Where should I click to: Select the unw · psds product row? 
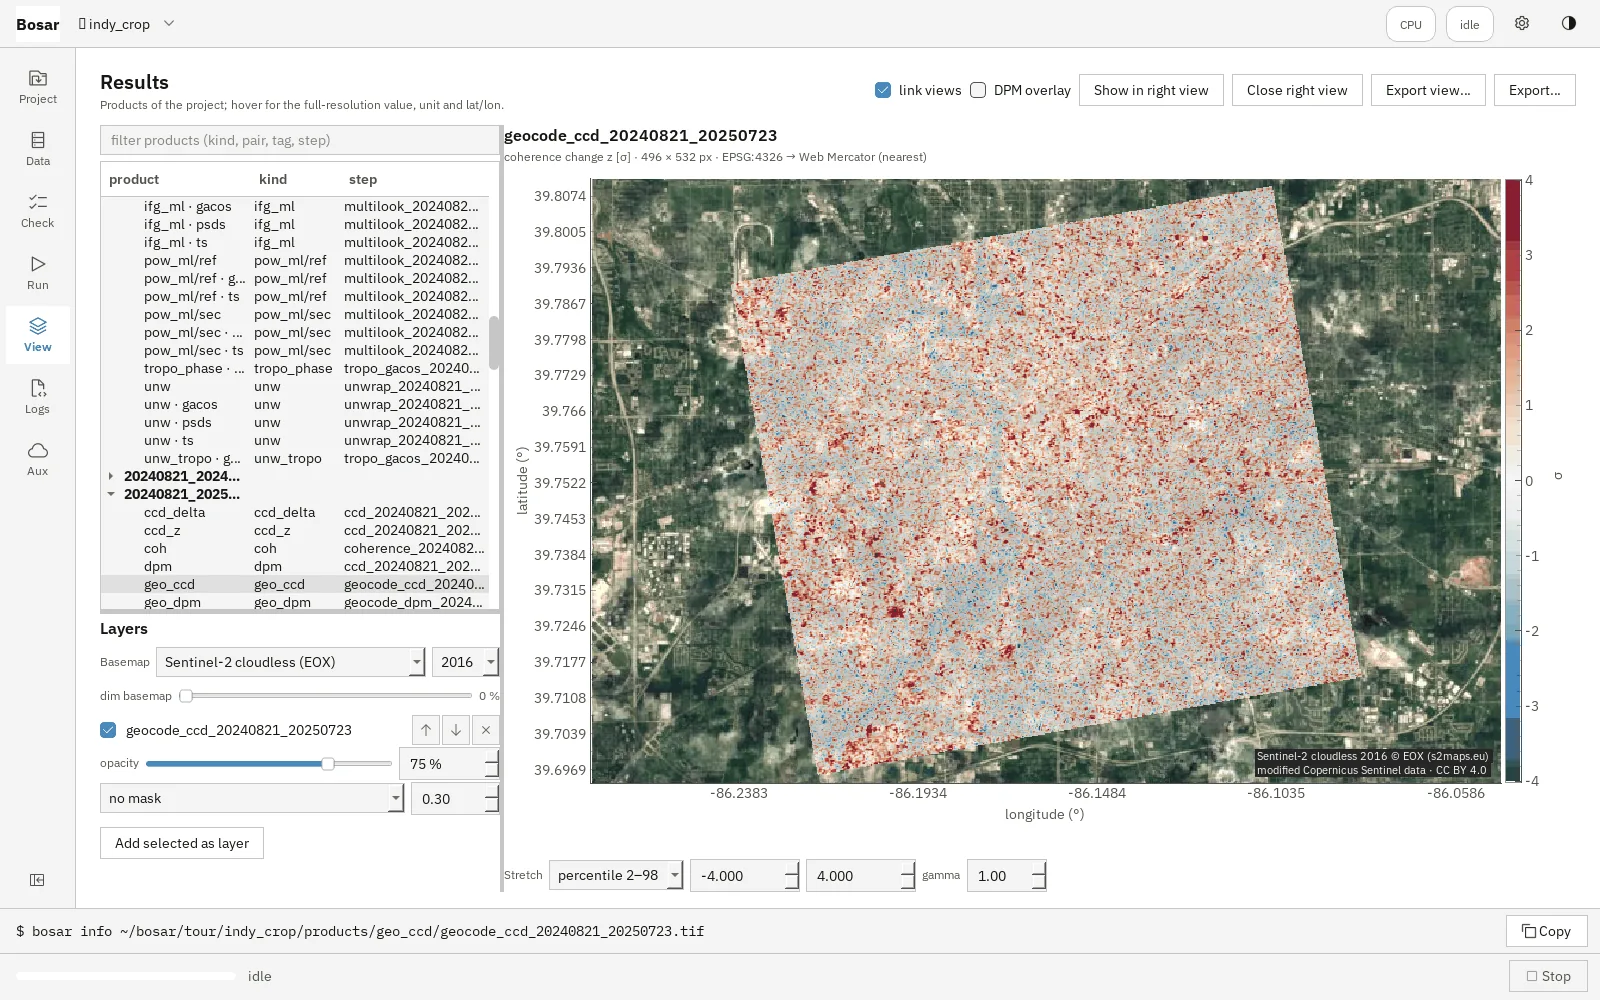click(x=295, y=422)
